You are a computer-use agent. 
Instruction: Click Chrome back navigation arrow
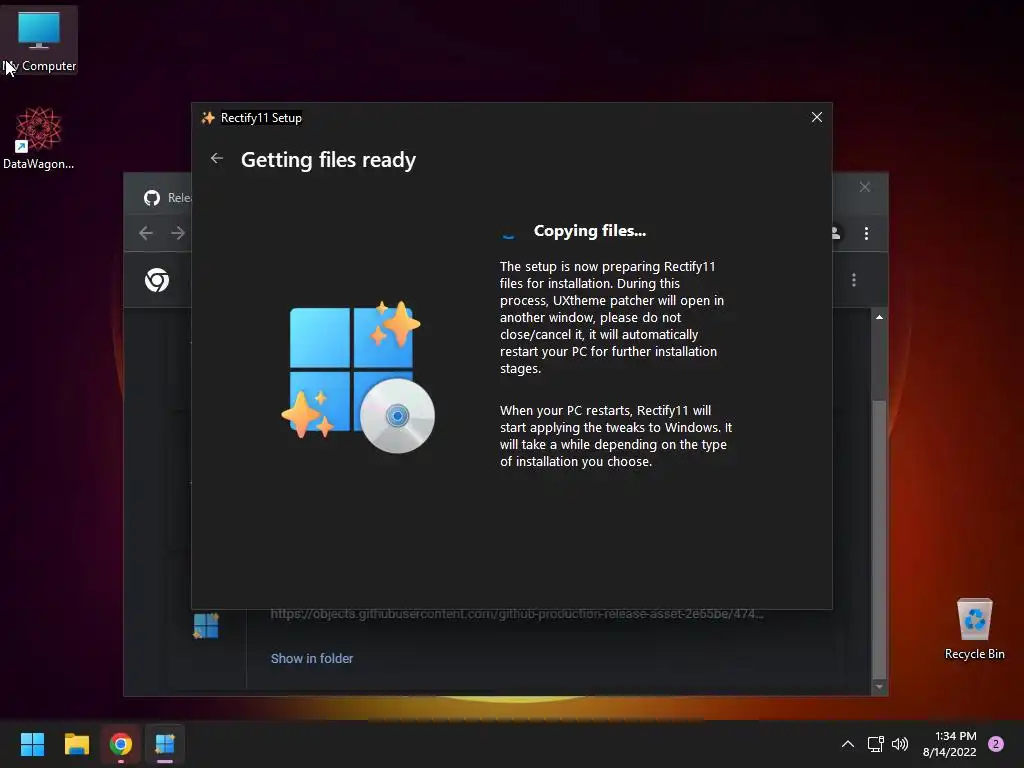(146, 233)
